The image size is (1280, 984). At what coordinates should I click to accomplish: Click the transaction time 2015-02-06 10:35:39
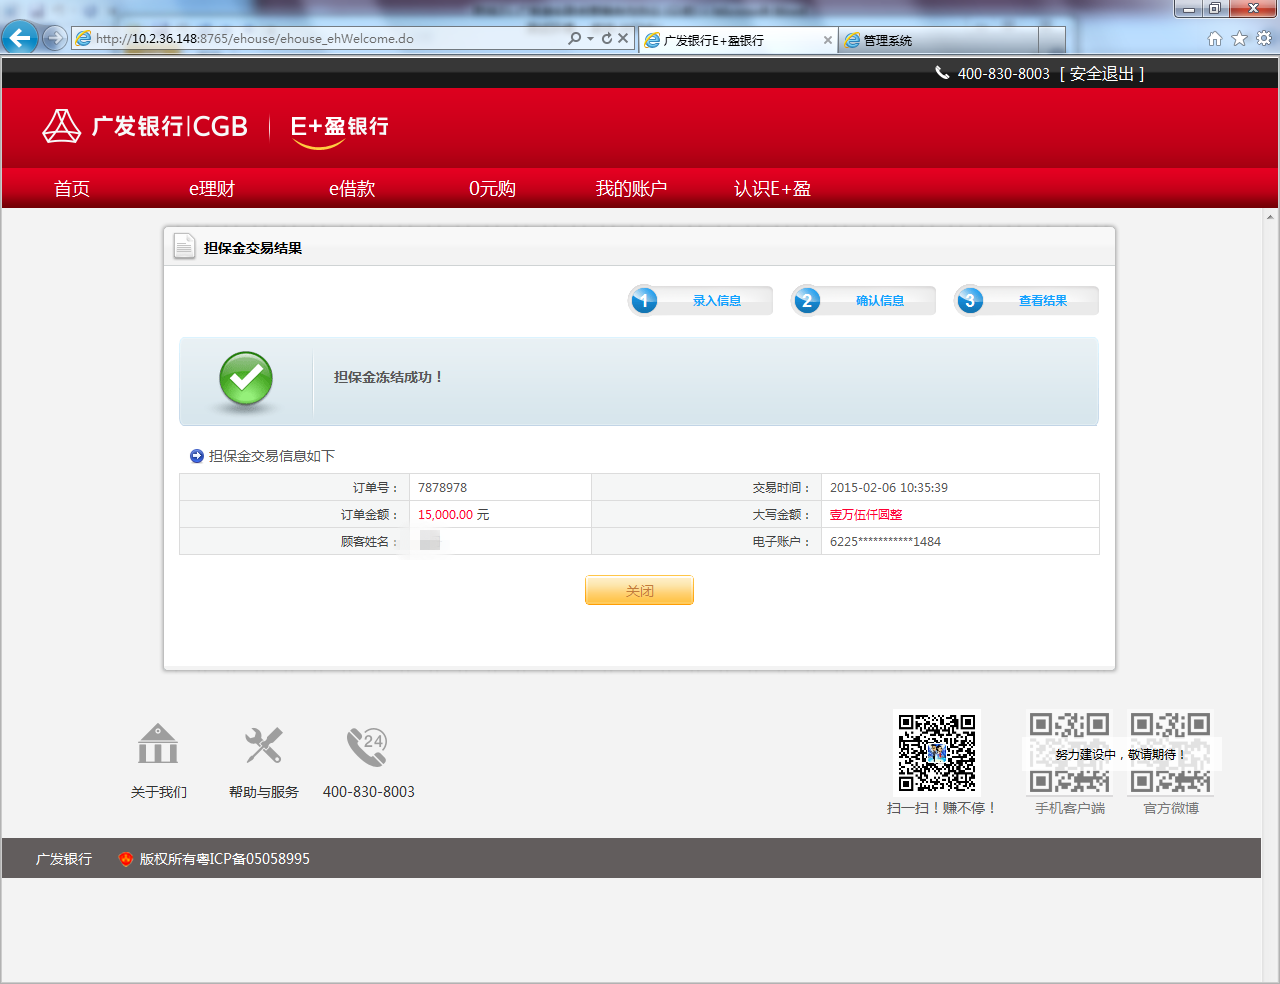889,488
